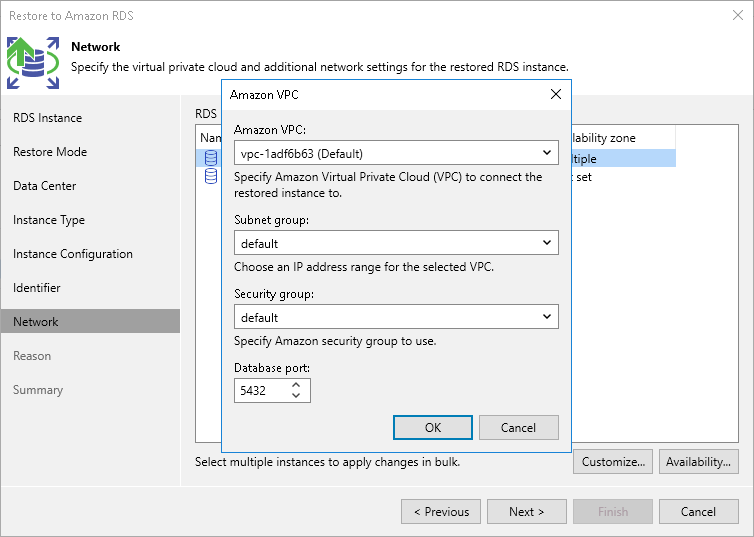
Task: Decrease the database port value
Action: click(296, 396)
